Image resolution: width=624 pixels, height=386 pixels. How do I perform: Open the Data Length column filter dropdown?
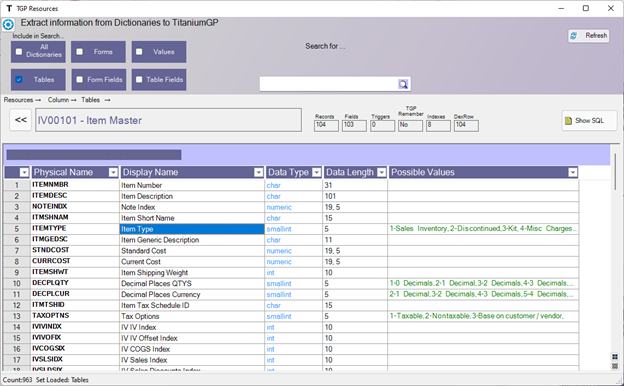[382, 172]
